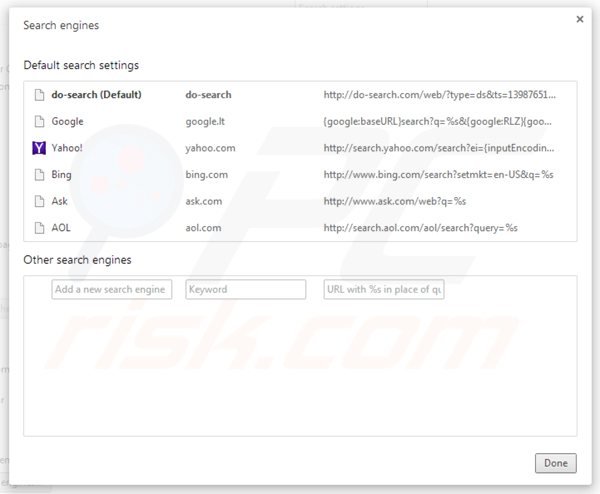Click the page icon beside do-search (Default)
Screen dimensions: 600x494
click(39, 95)
